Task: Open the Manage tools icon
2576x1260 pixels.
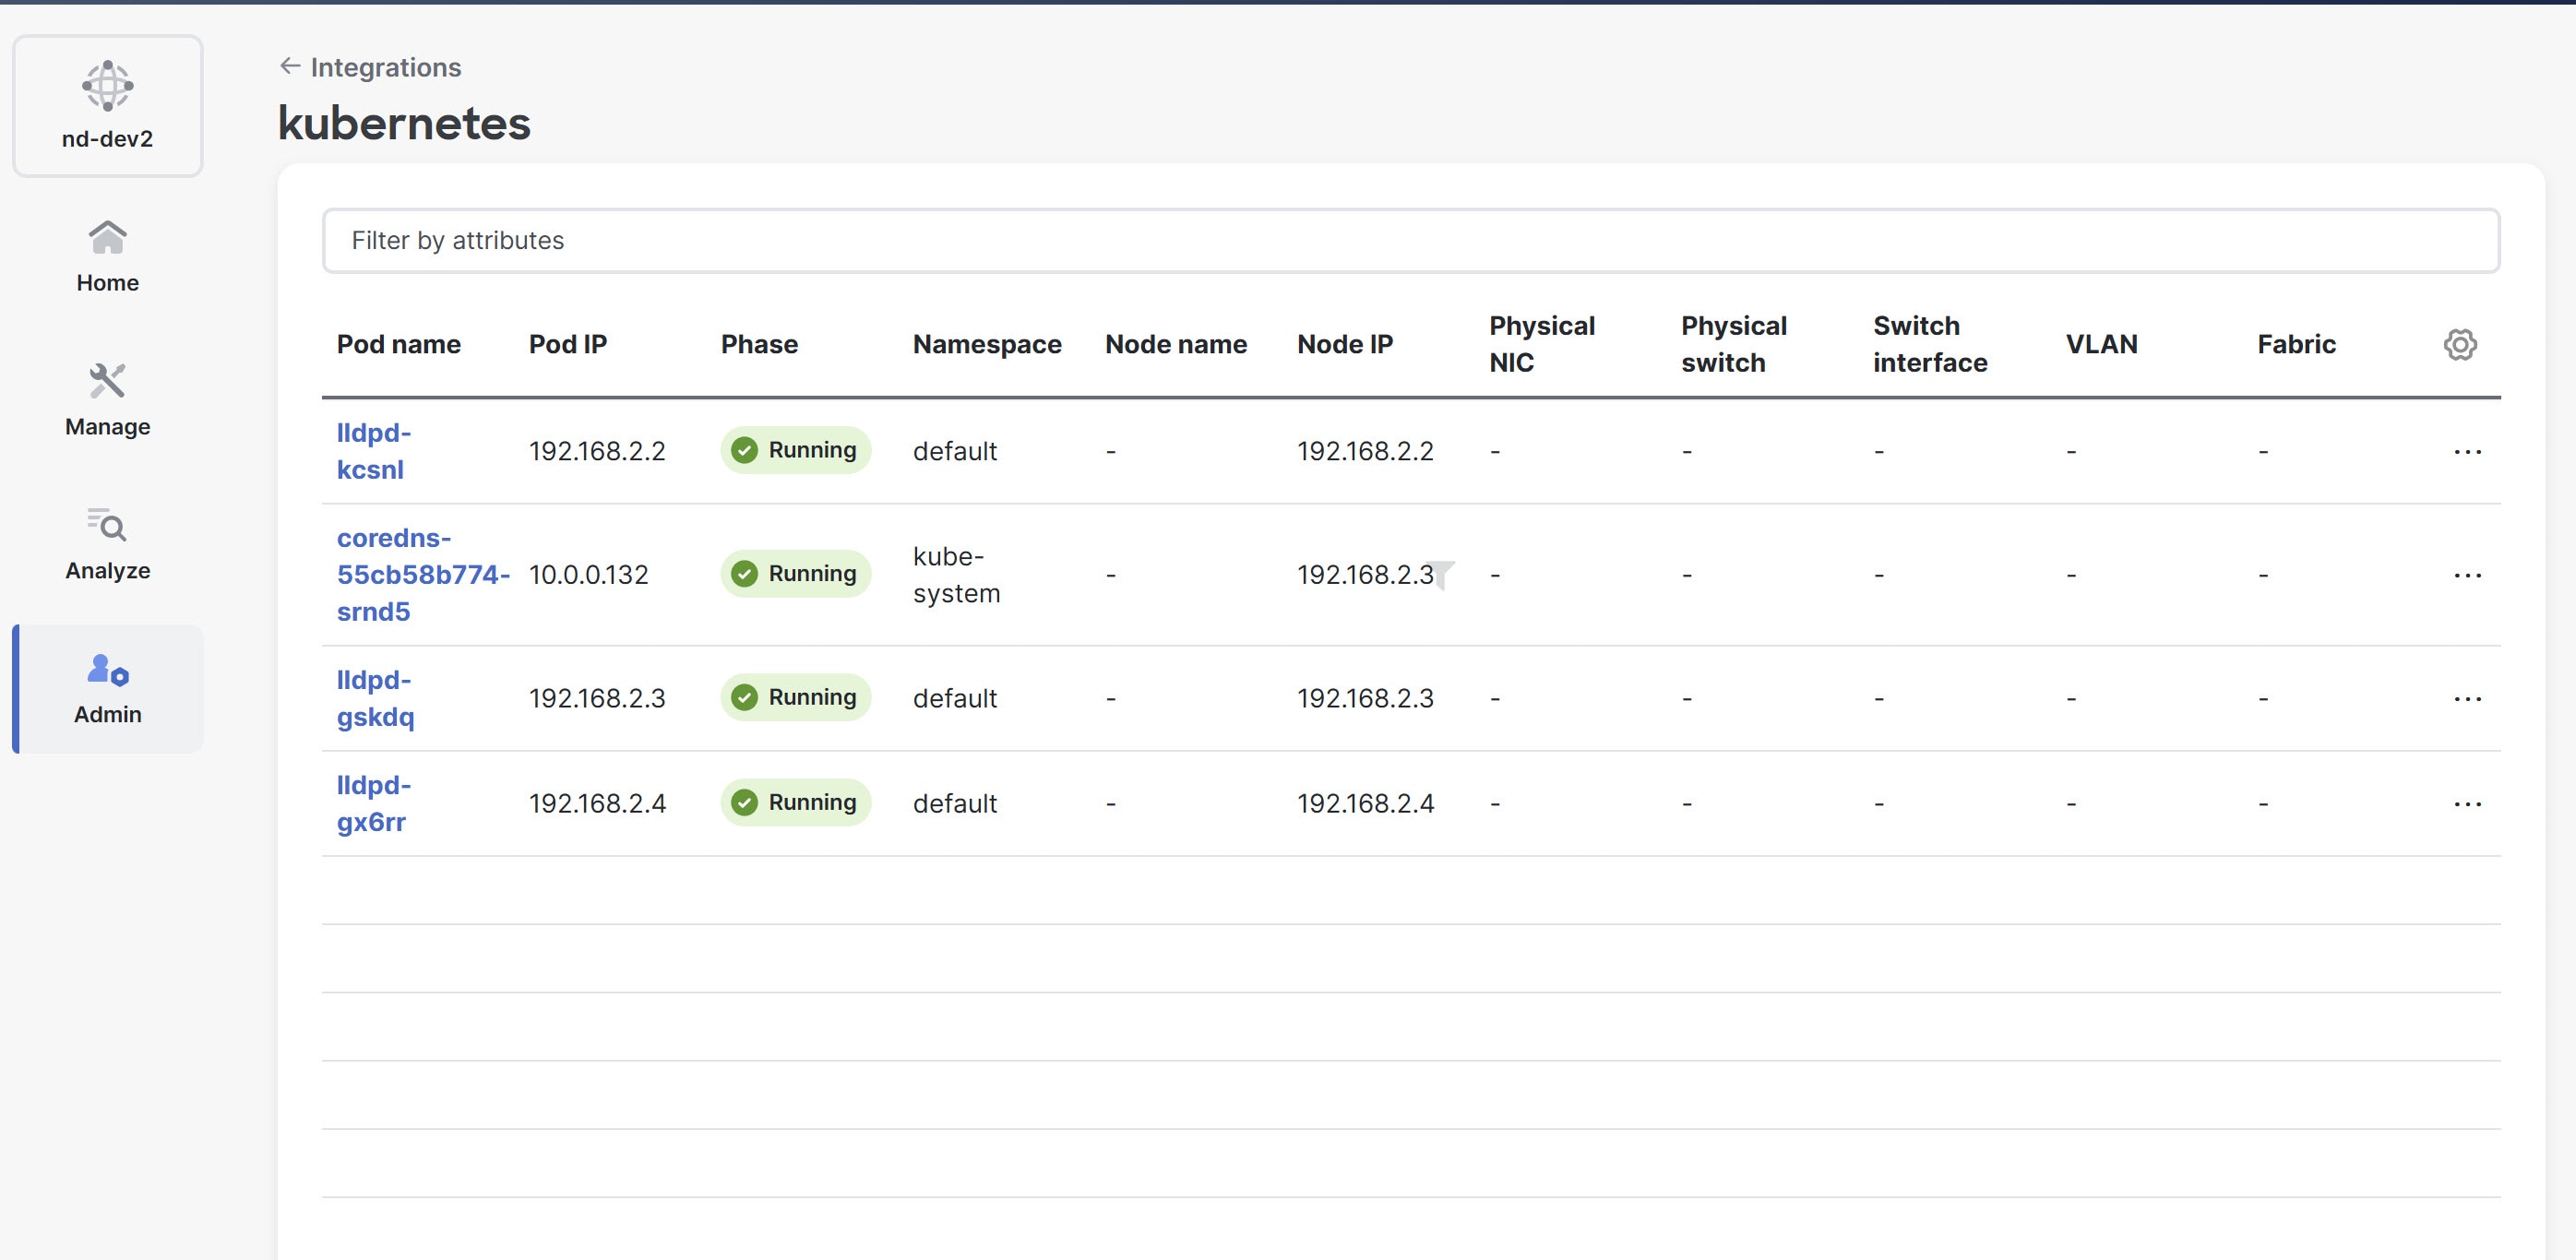Action: coord(107,381)
